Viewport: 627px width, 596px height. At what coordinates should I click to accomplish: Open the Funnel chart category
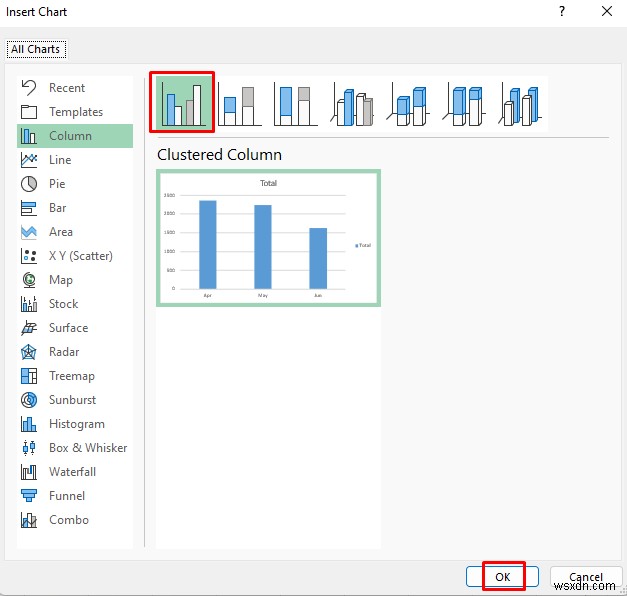point(75,496)
